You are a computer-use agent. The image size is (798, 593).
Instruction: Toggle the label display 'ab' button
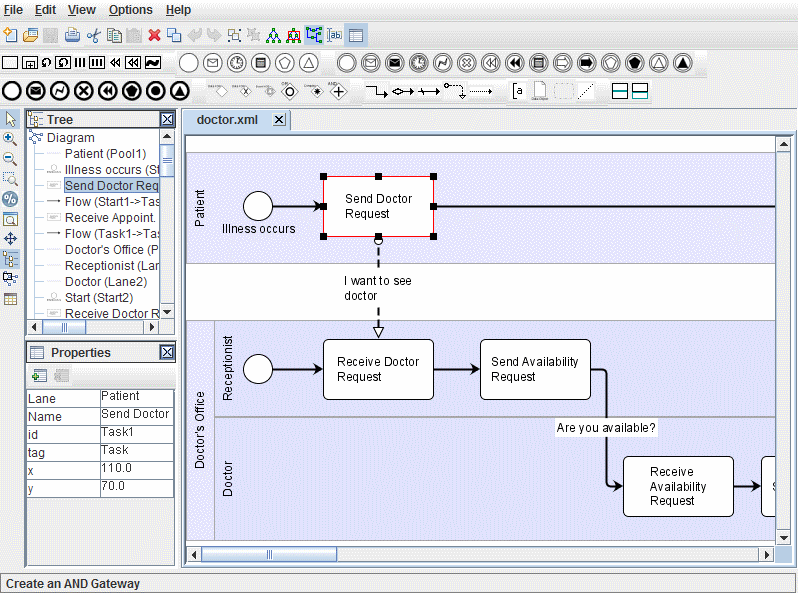[x=335, y=35]
